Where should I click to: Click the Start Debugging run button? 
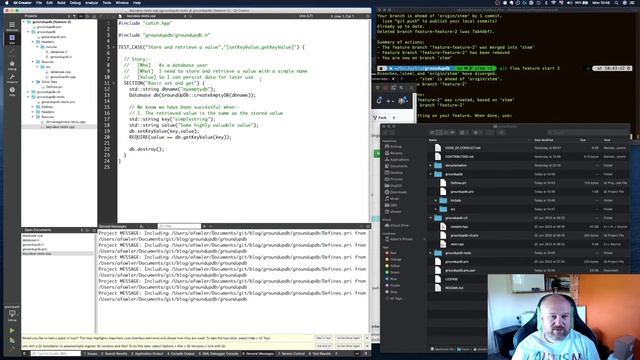click(12, 340)
